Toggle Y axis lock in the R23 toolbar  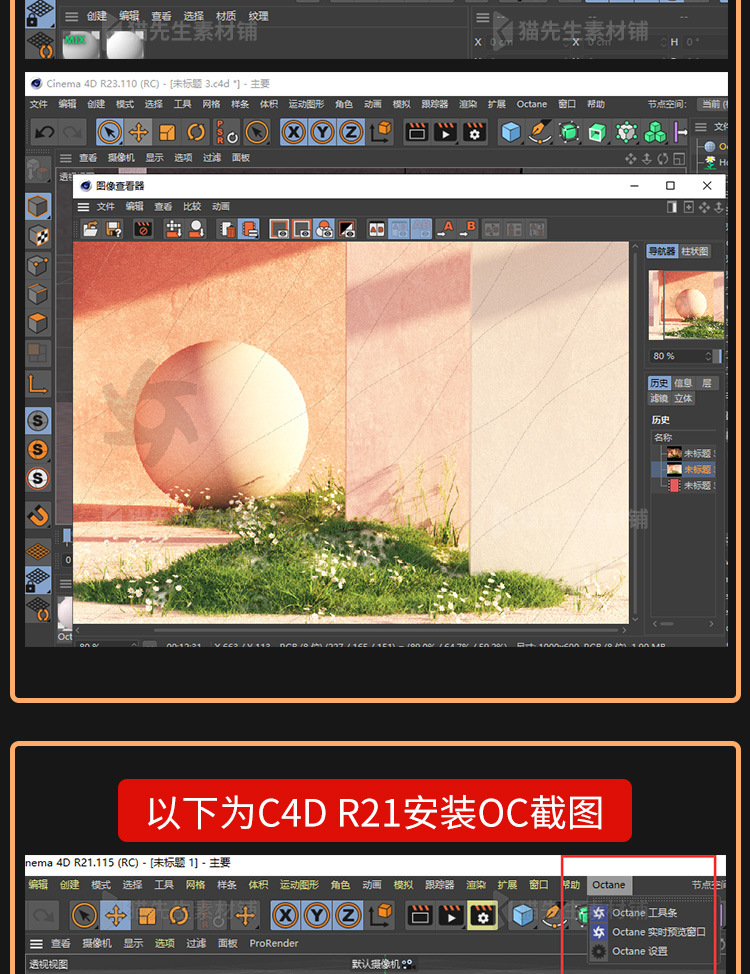tap(322, 132)
